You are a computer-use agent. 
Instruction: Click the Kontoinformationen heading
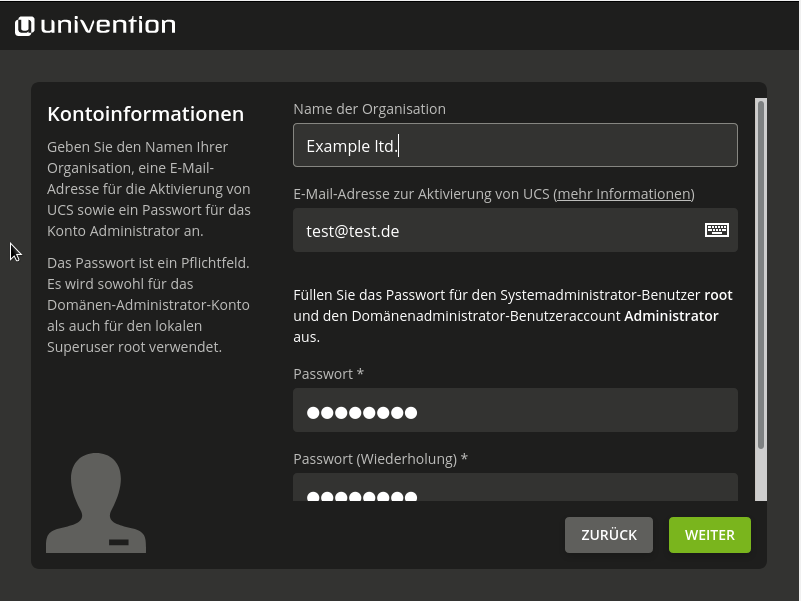tap(146, 114)
